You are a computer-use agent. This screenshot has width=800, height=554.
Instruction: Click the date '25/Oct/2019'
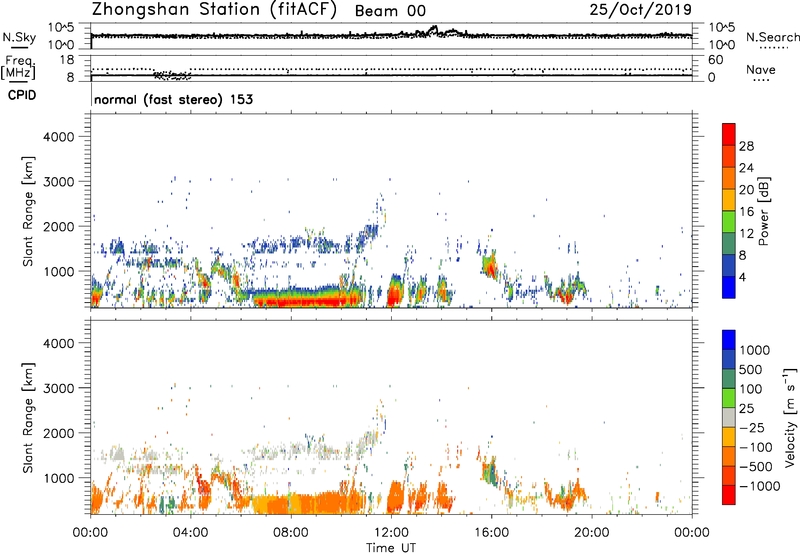pos(641,10)
